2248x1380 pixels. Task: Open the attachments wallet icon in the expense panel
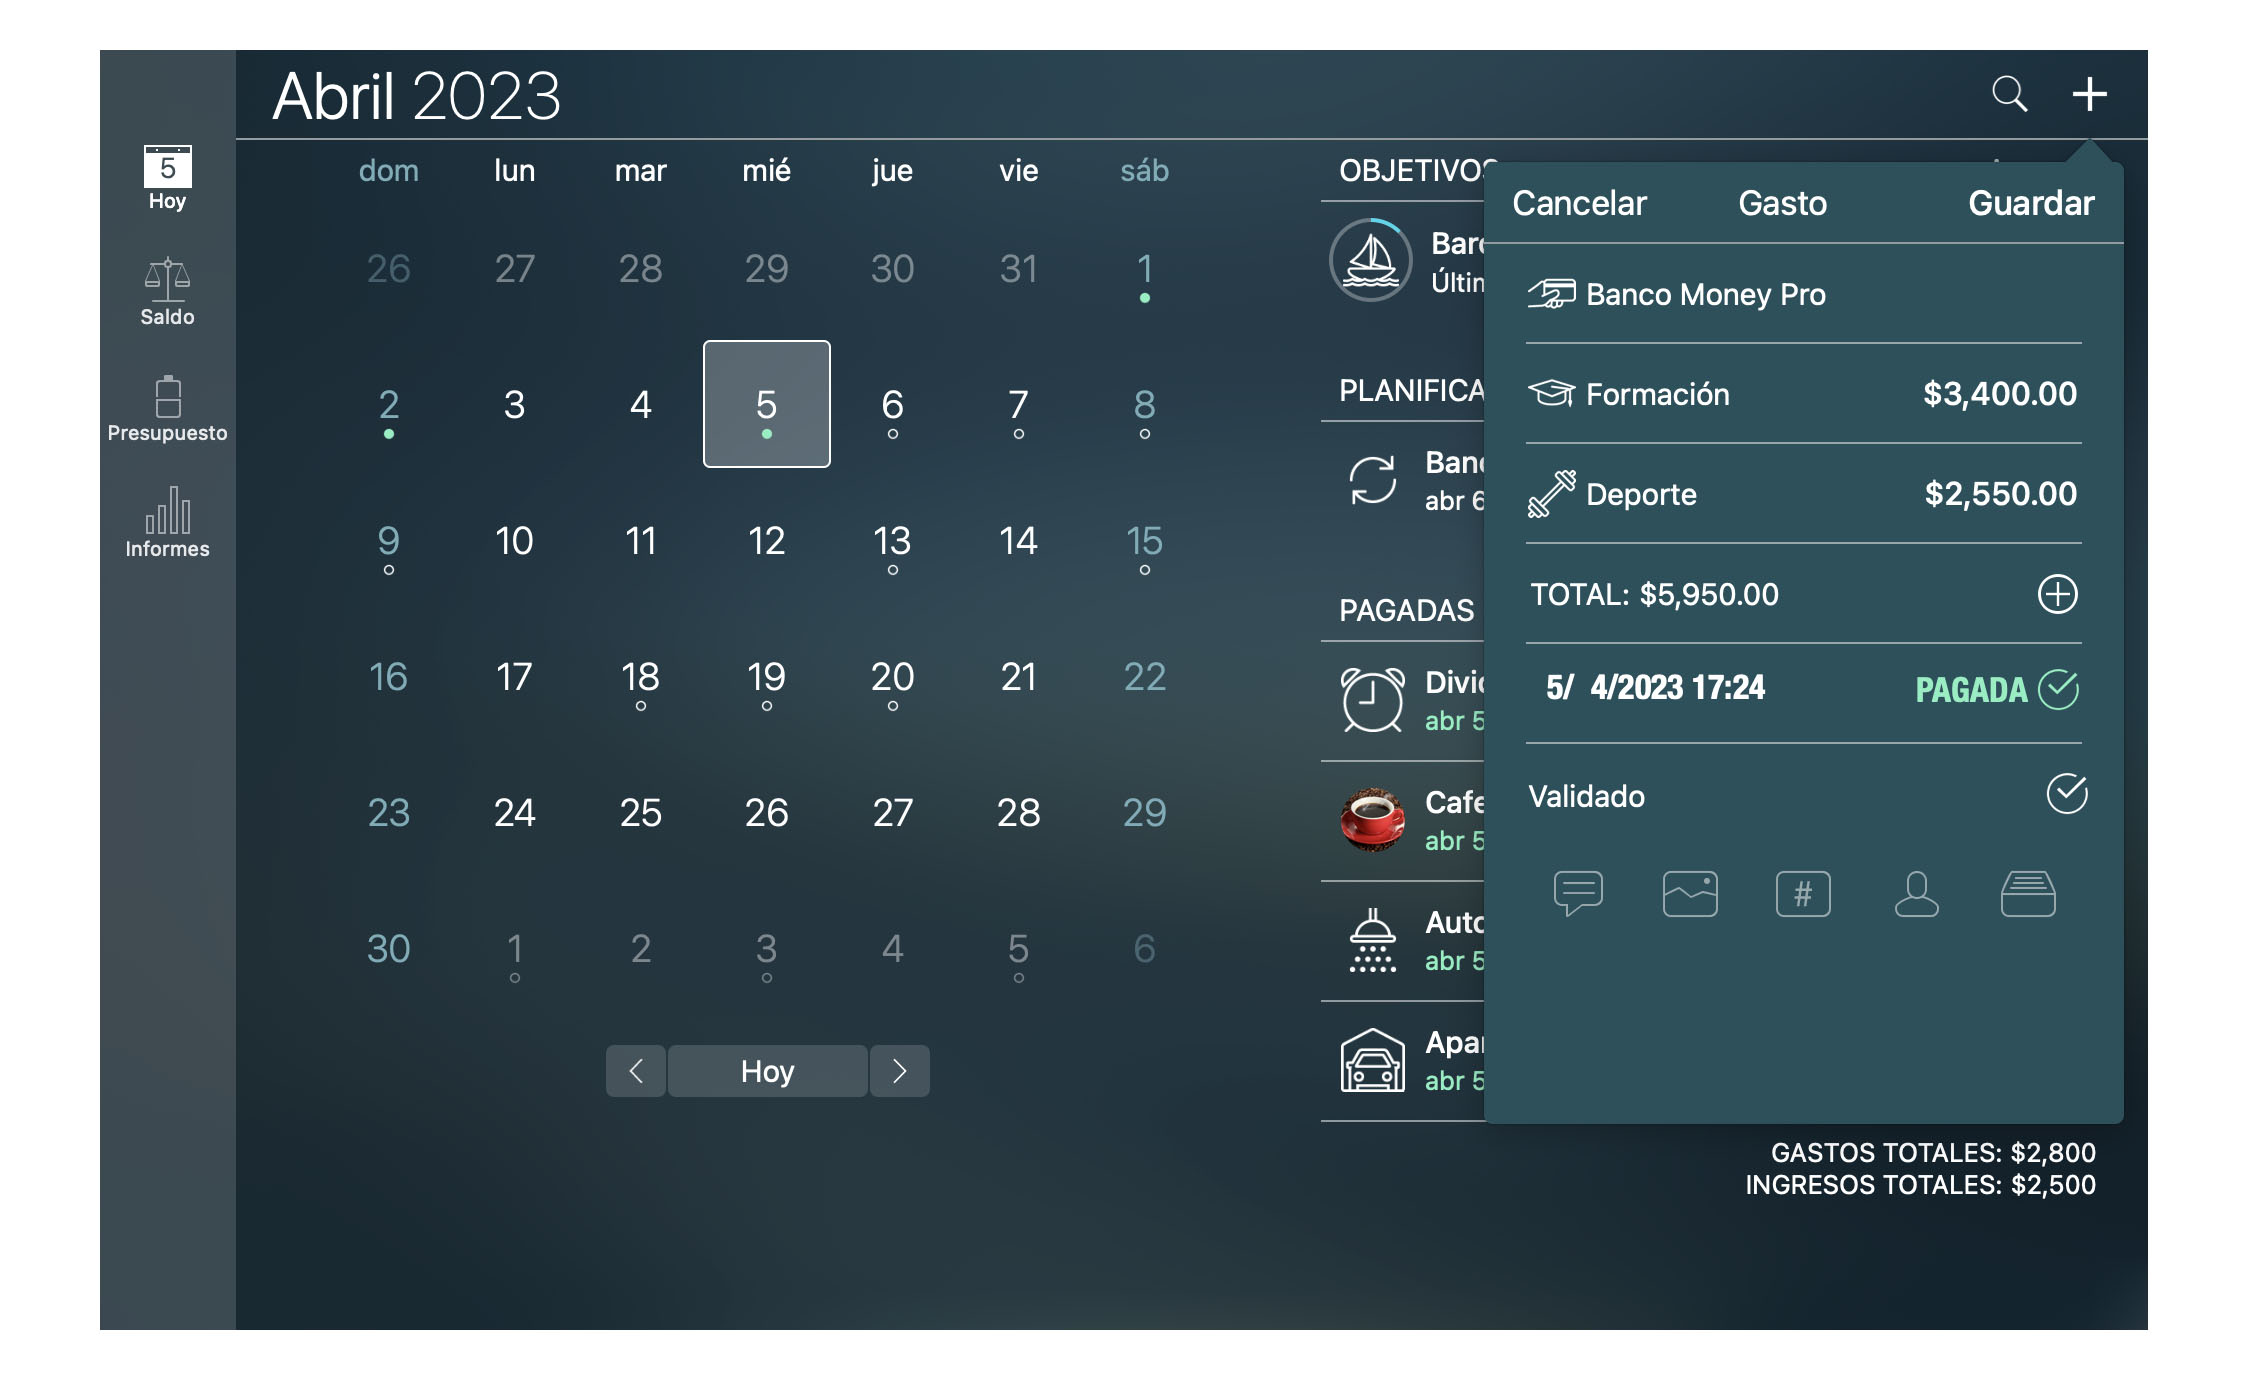2030,893
